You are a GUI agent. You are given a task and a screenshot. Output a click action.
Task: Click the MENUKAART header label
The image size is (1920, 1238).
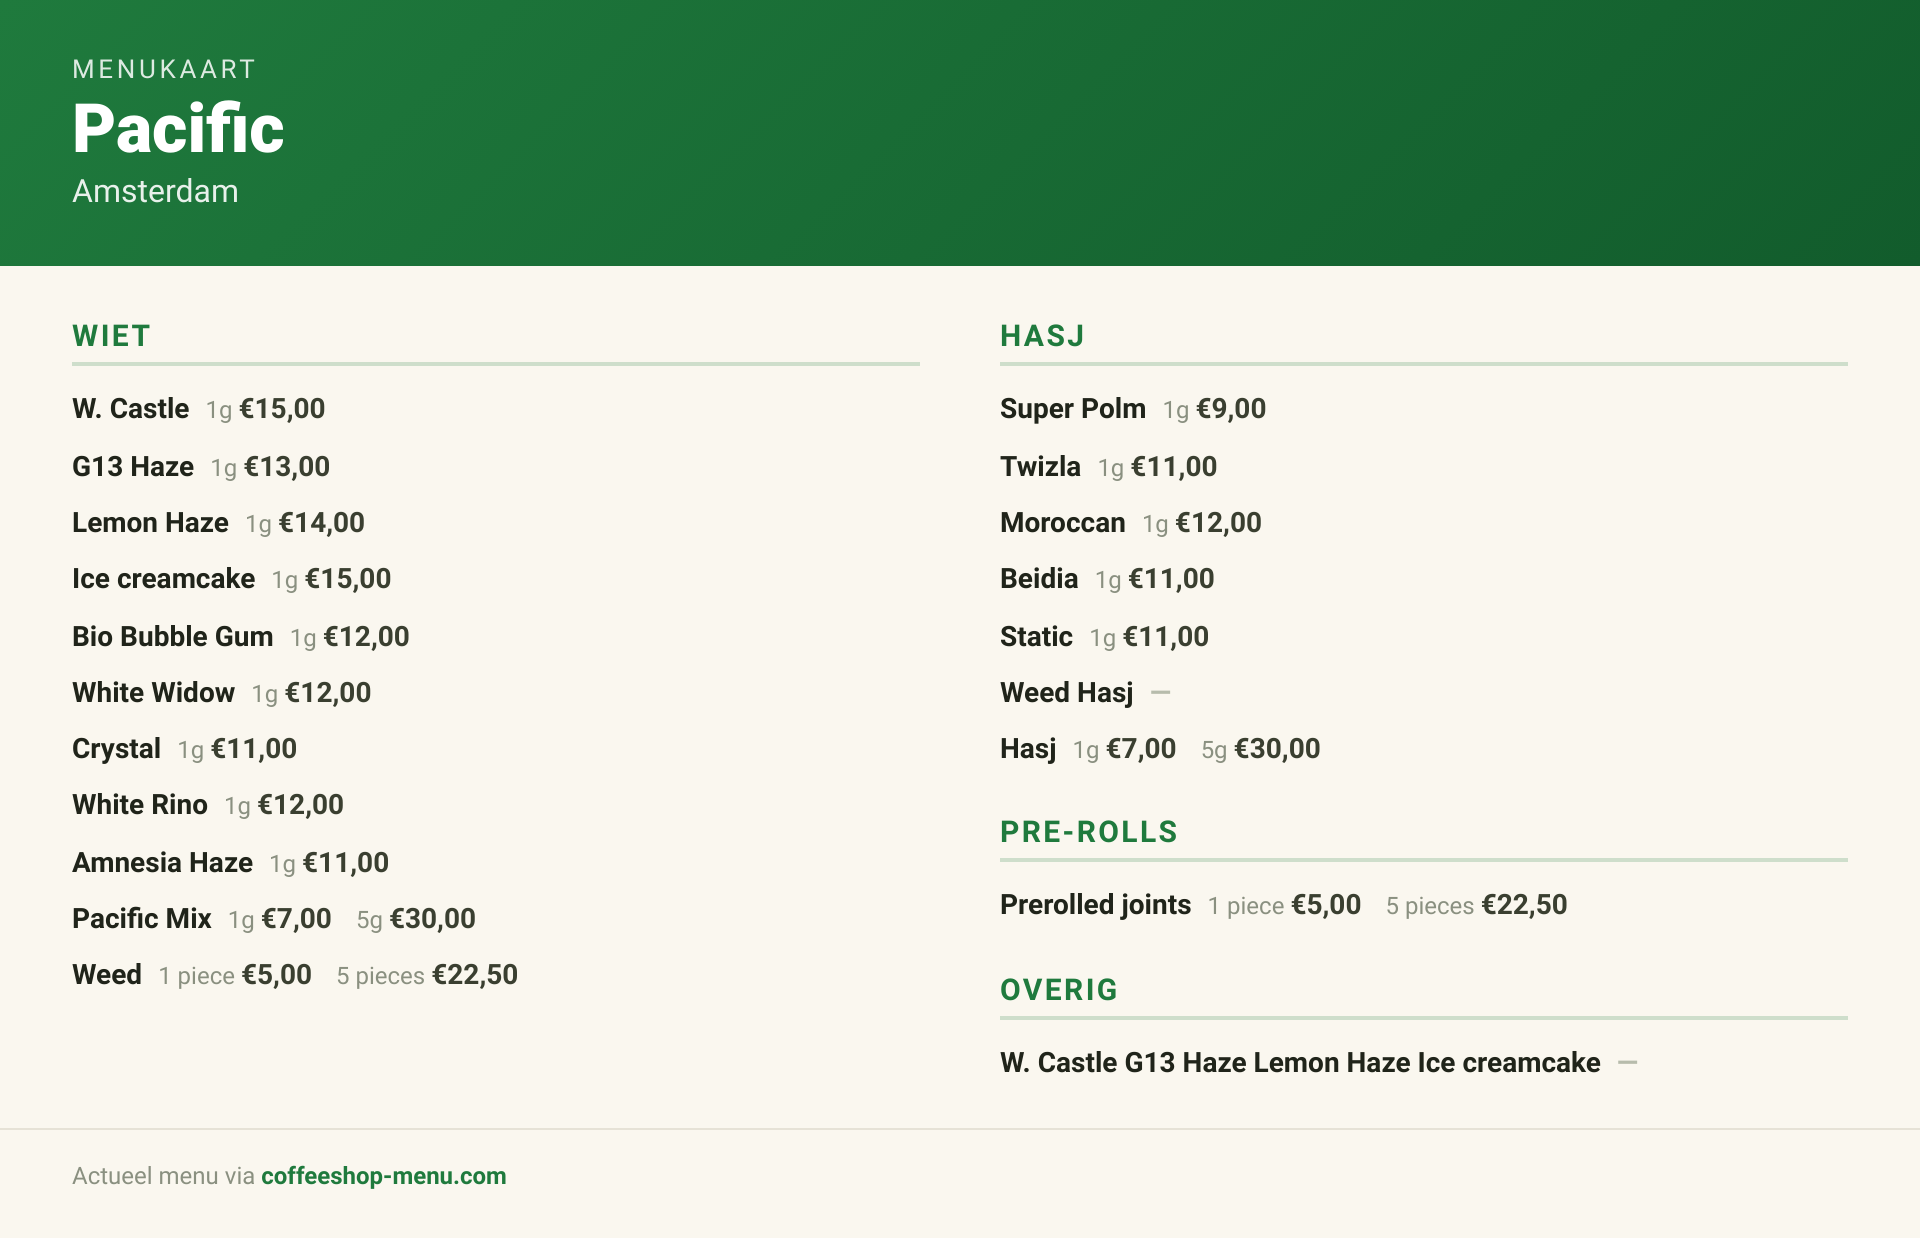coord(164,69)
